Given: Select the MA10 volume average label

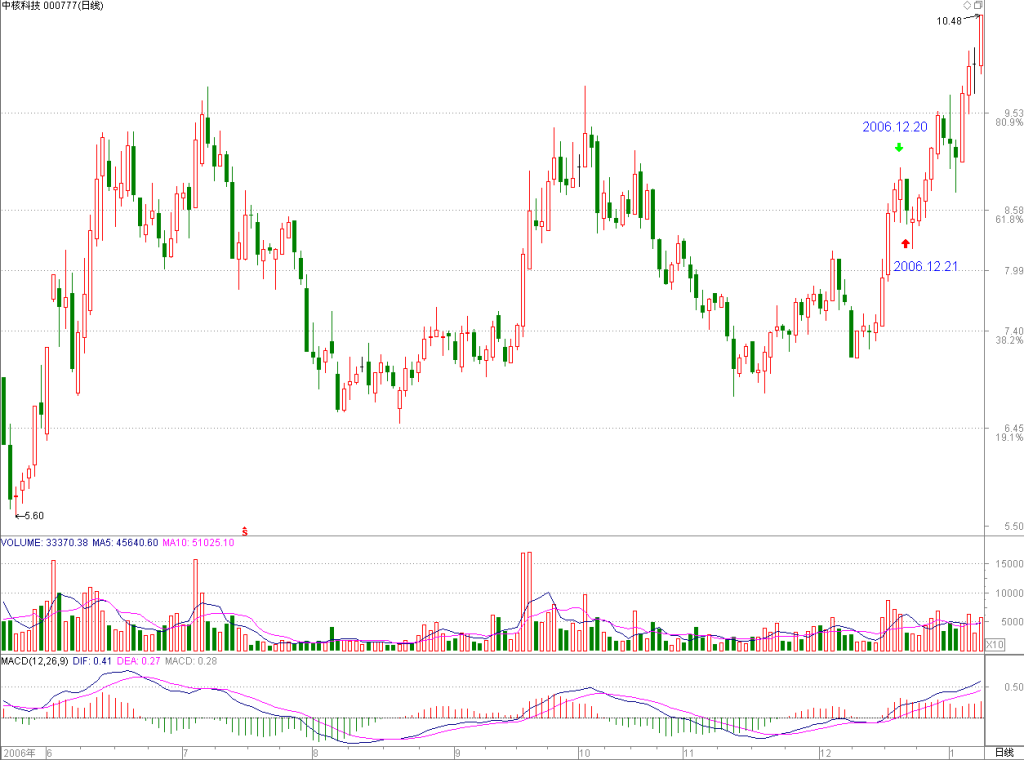Looking at the screenshot, I should pos(198,543).
